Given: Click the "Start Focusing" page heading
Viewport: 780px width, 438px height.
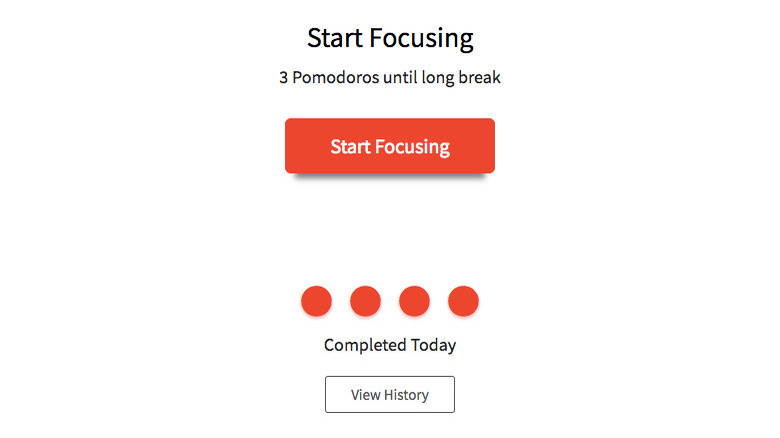Looking at the screenshot, I should pos(390,39).
